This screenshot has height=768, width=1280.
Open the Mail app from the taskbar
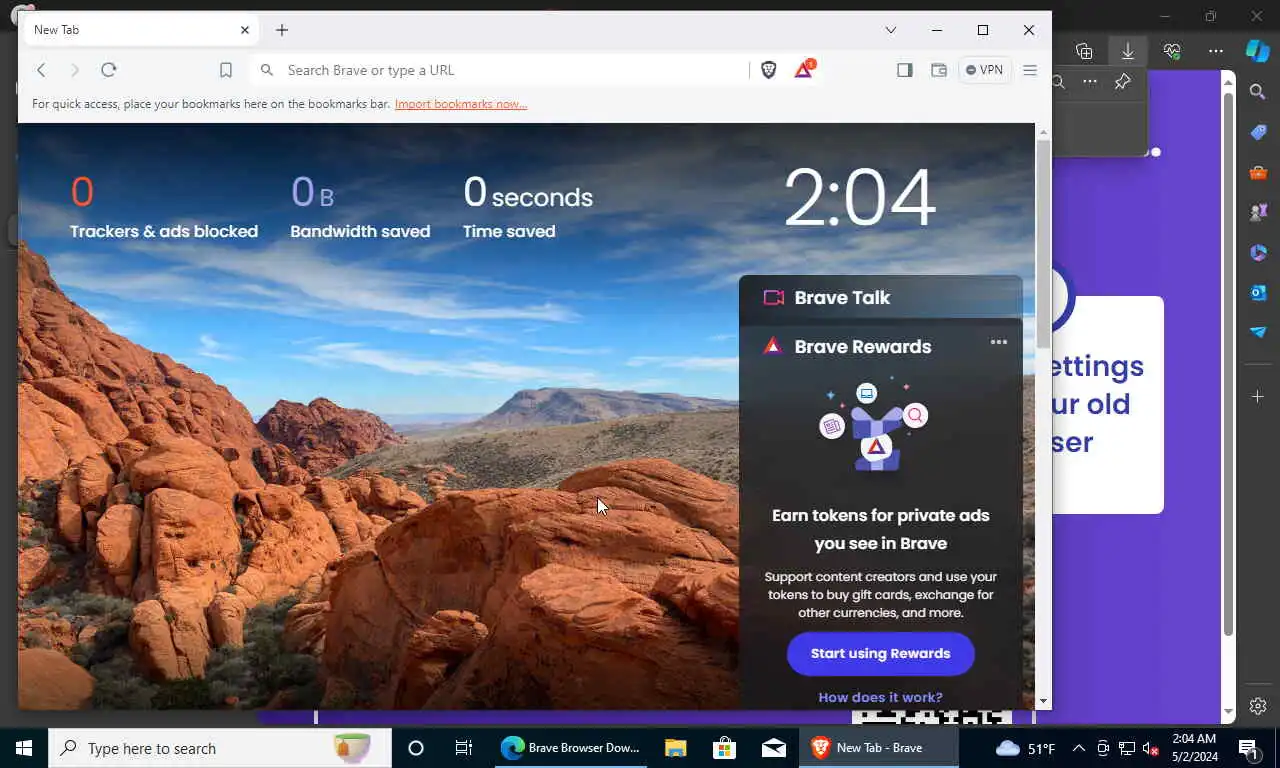(773, 748)
